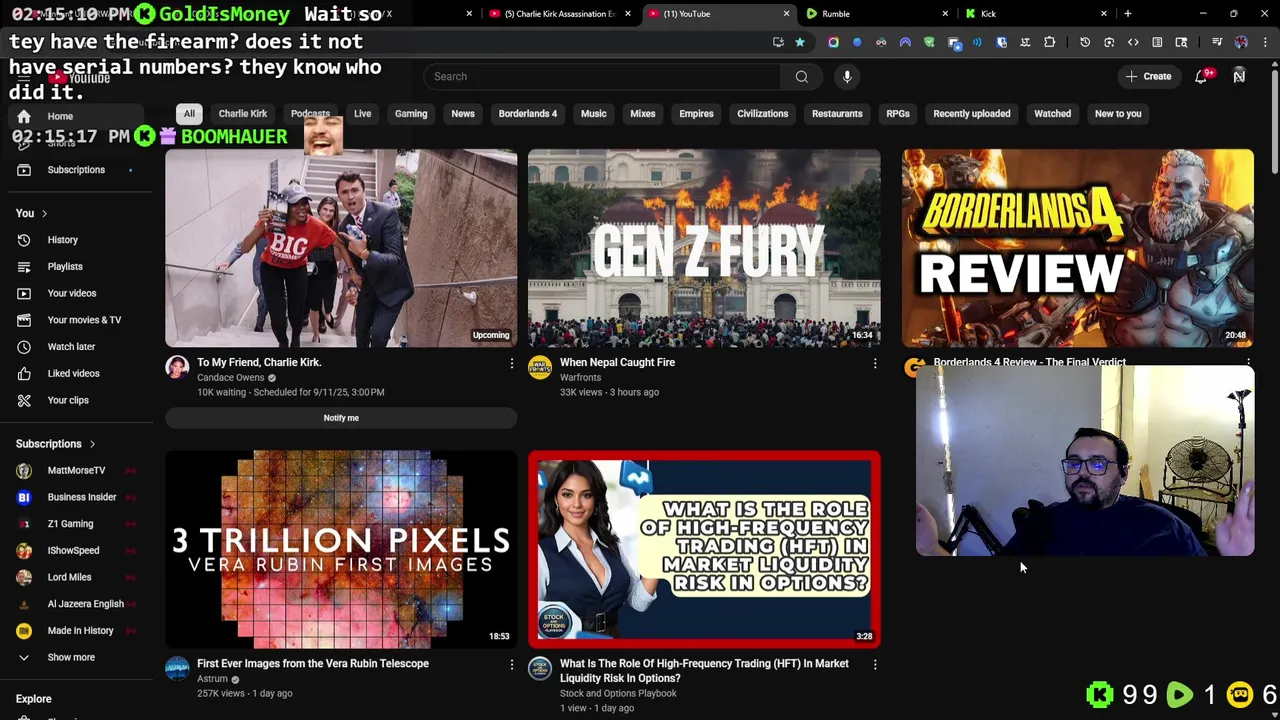Open the Explore section heading

[x=34, y=699]
